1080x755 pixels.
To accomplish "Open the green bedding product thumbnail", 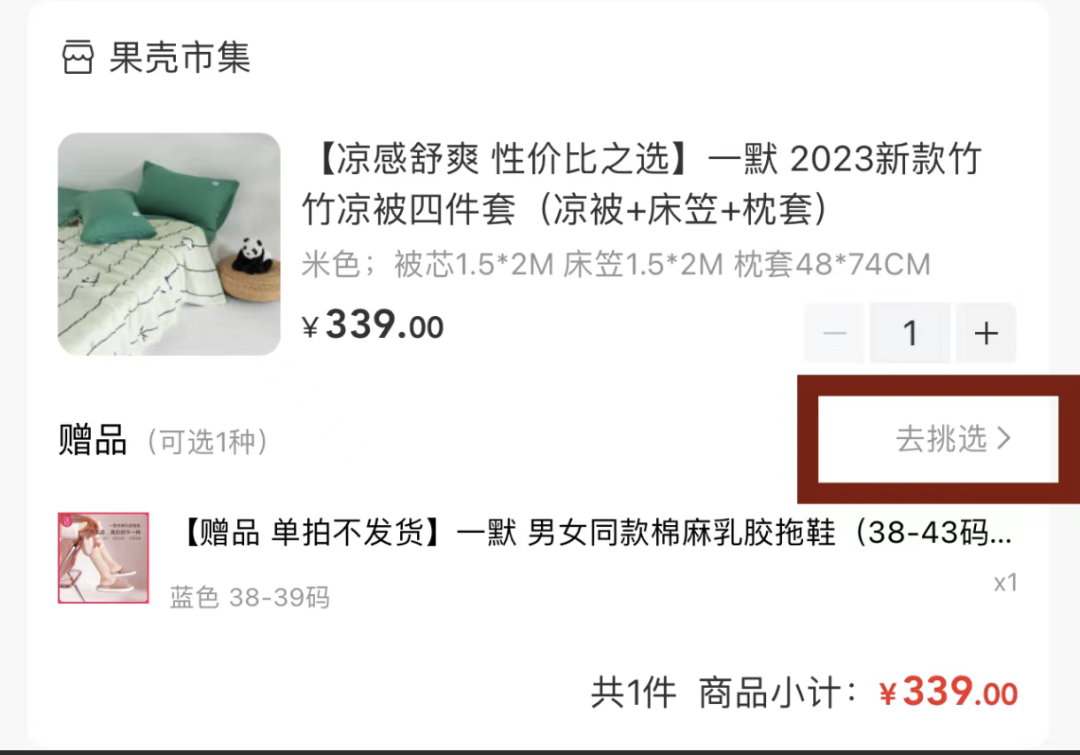I will point(169,244).
